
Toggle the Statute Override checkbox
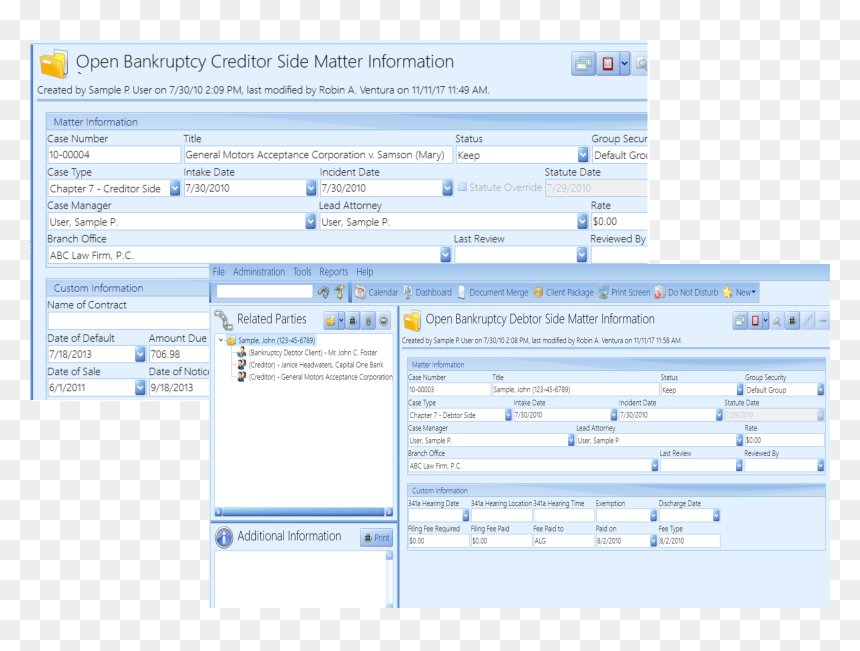[x=462, y=187]
